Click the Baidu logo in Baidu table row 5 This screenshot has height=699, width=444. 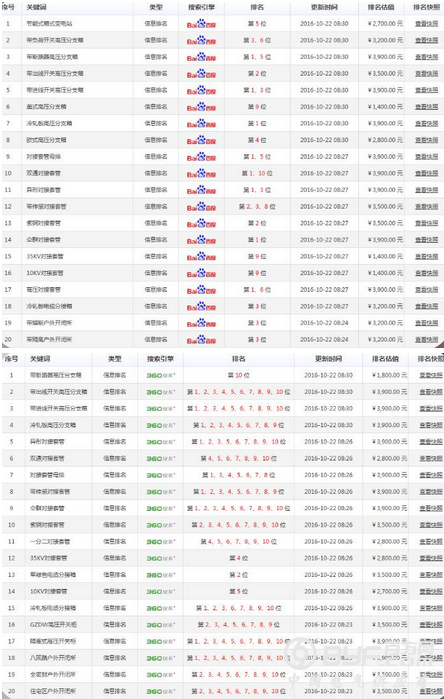(201, 90)
